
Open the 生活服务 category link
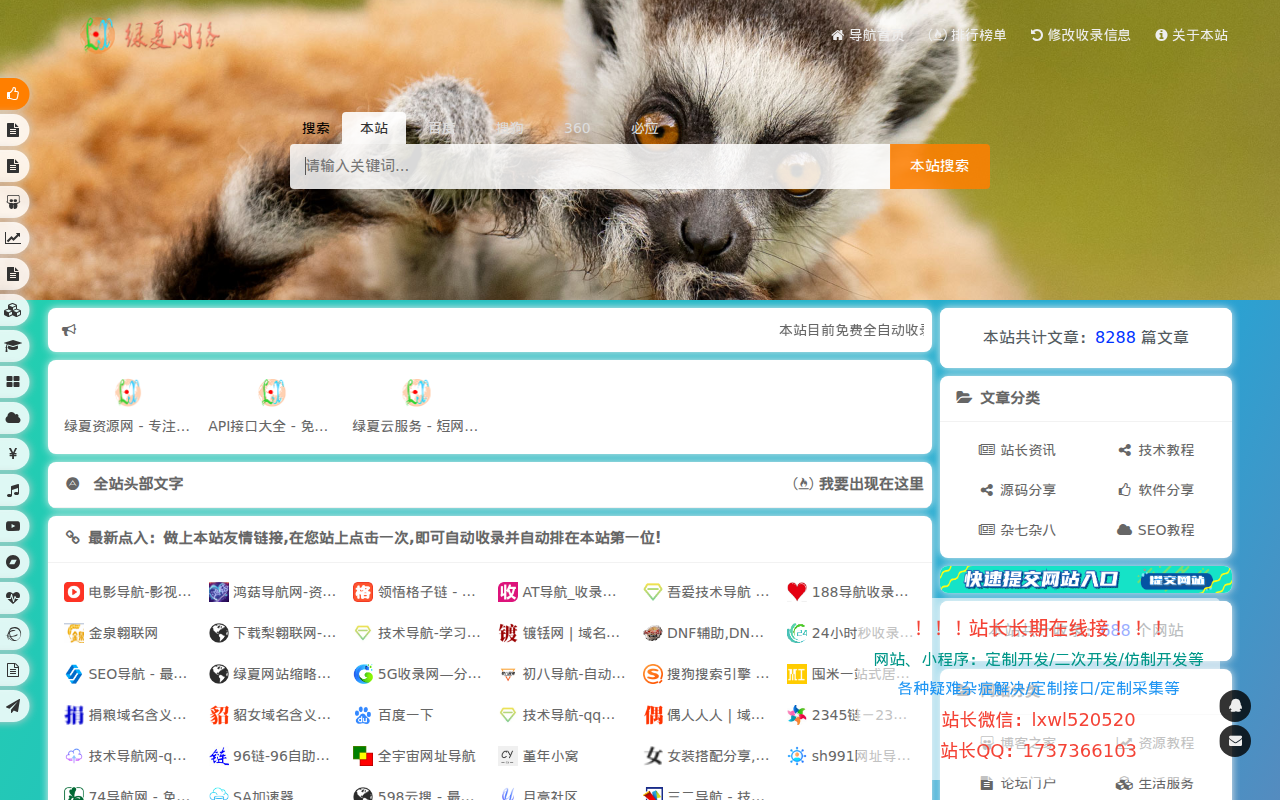[x=1156, y=783]
